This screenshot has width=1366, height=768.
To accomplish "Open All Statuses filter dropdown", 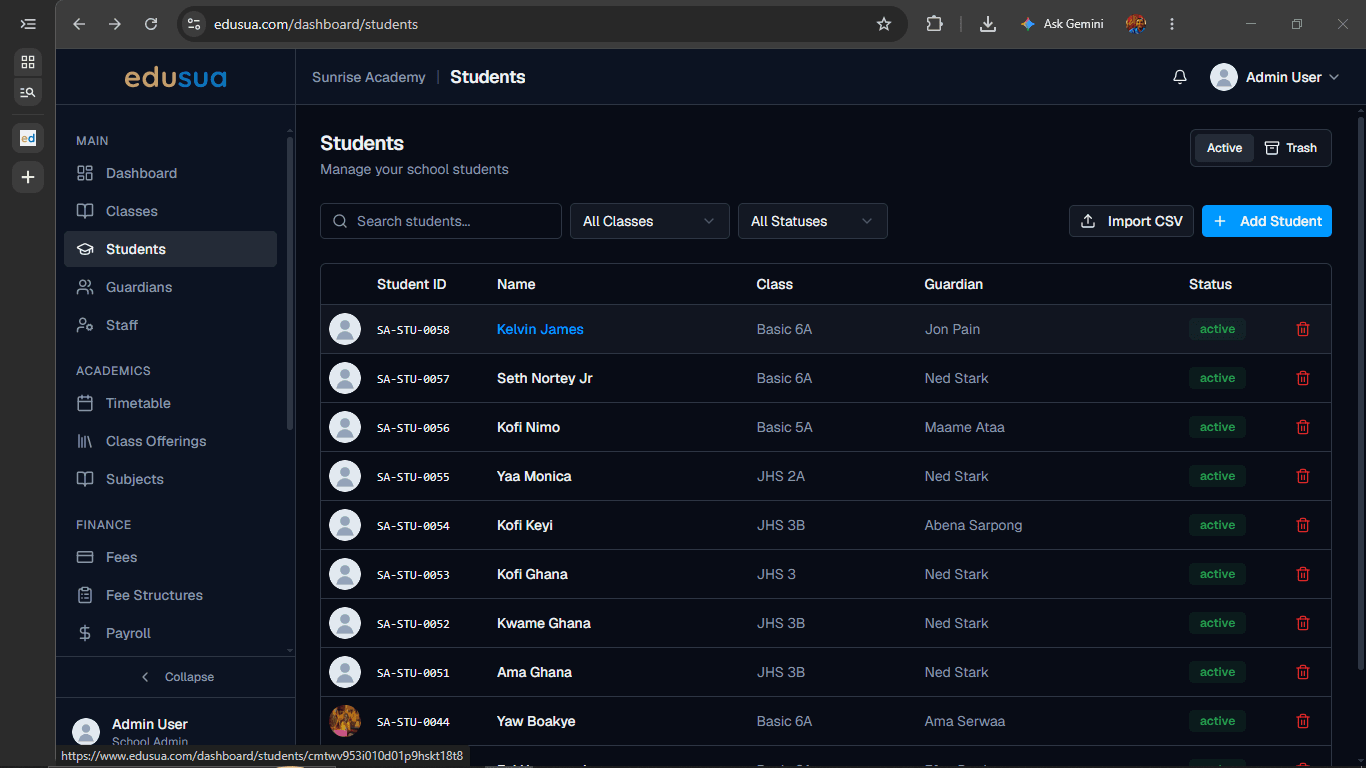I will point(813,221).
